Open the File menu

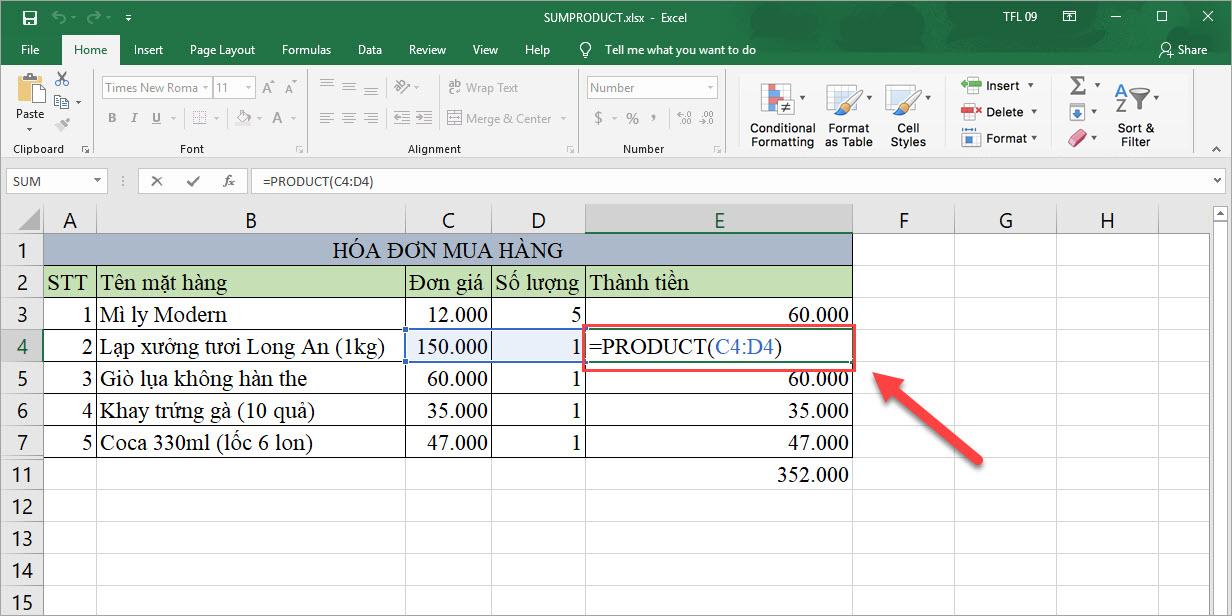pos(30,49)
